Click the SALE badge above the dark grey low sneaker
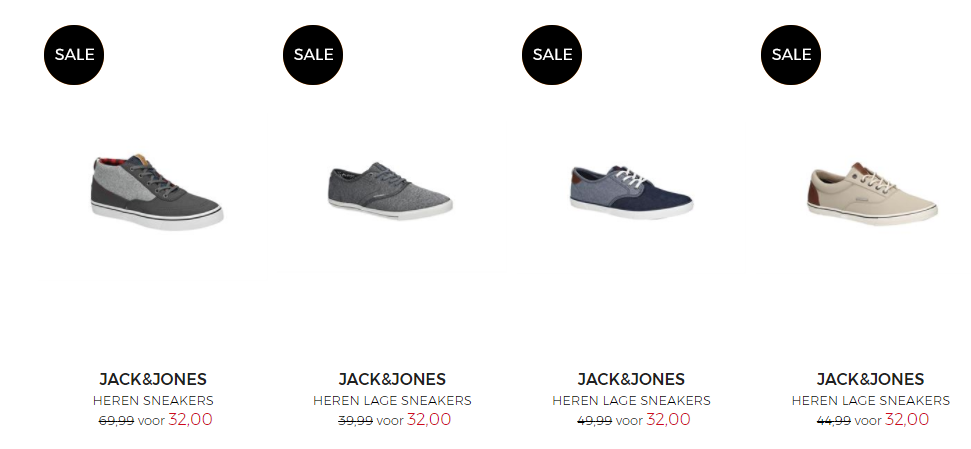This screenshot has height=449, width=971. 313,55
